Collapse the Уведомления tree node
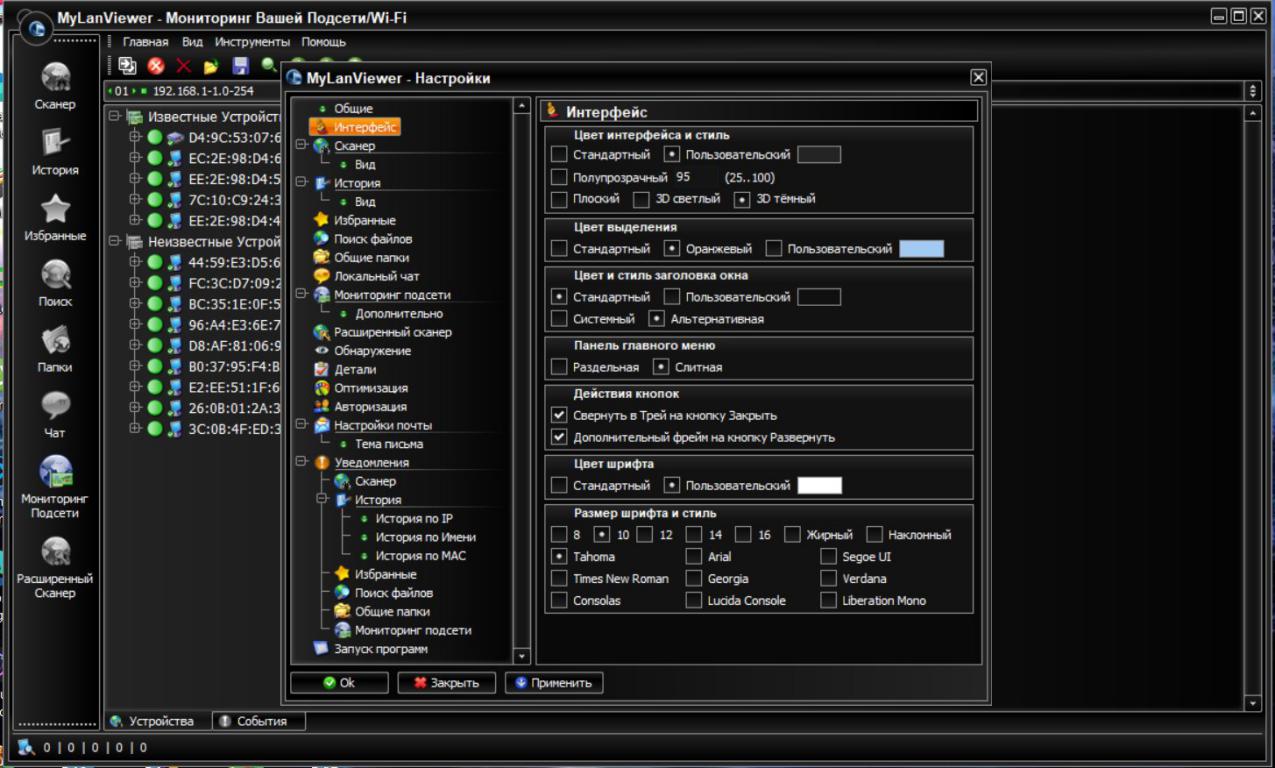The image size is (1275, 768). coord(301,463)
